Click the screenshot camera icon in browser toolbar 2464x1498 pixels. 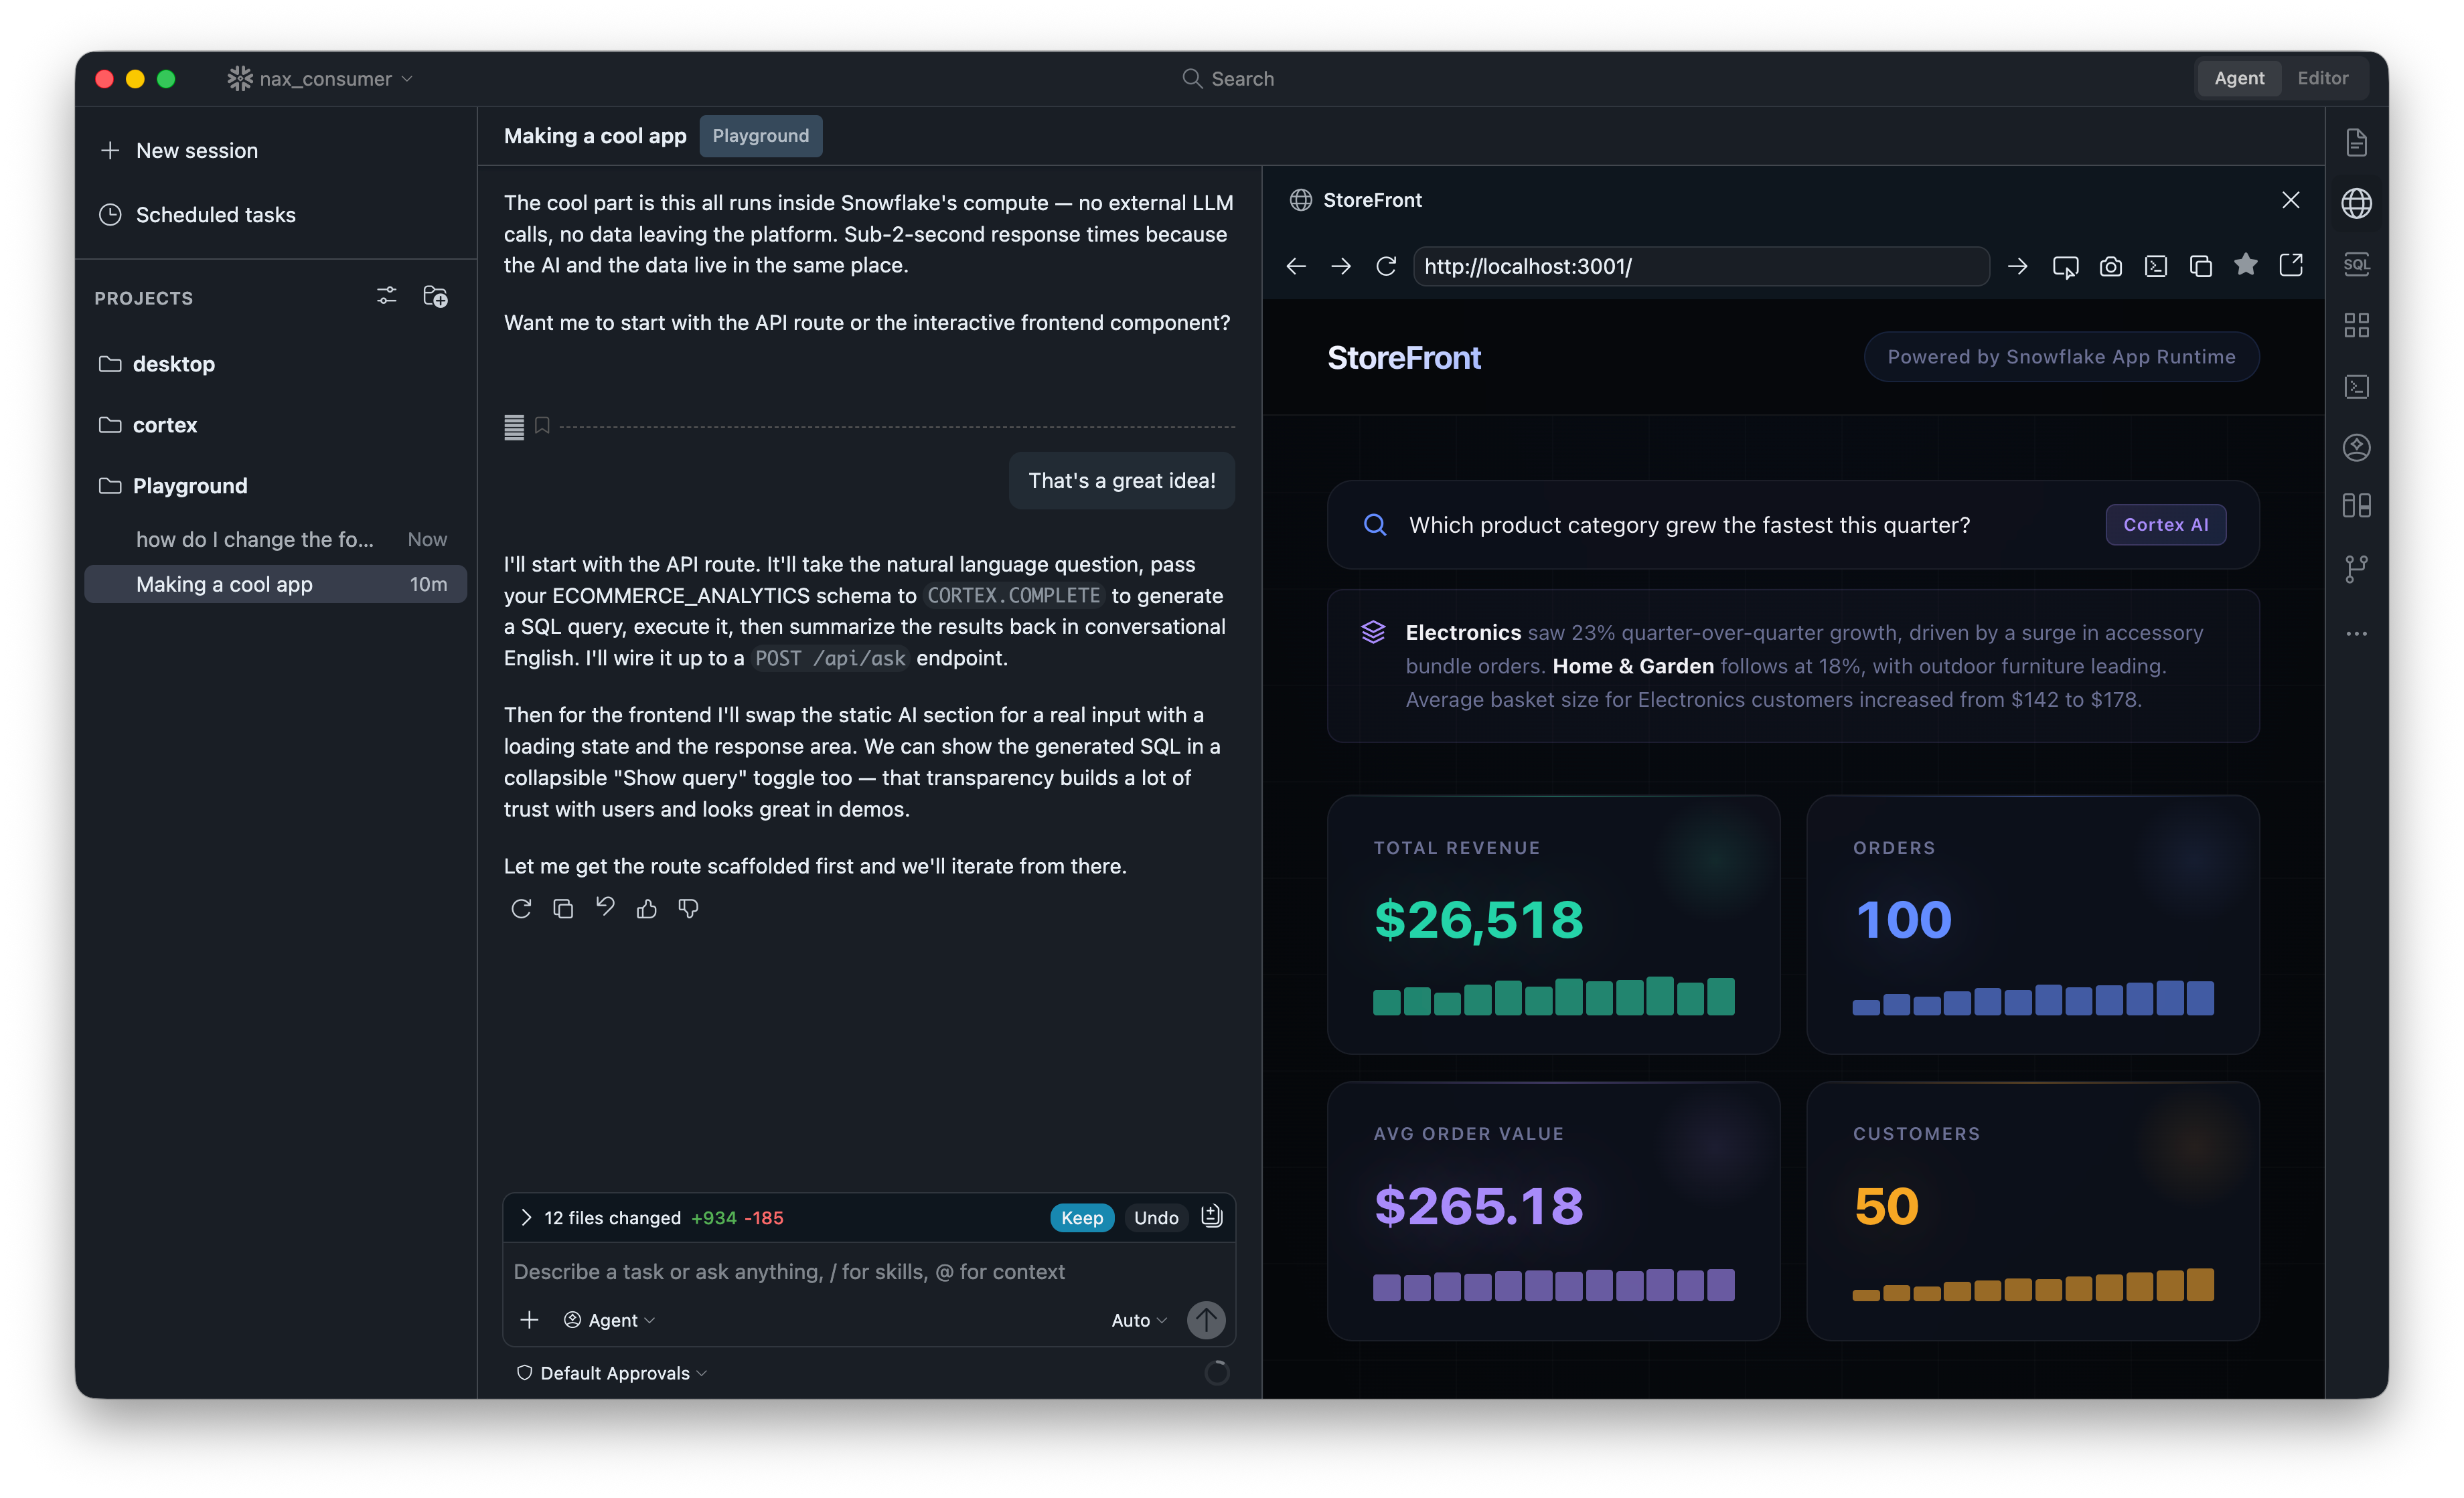tap(2110, 266)
